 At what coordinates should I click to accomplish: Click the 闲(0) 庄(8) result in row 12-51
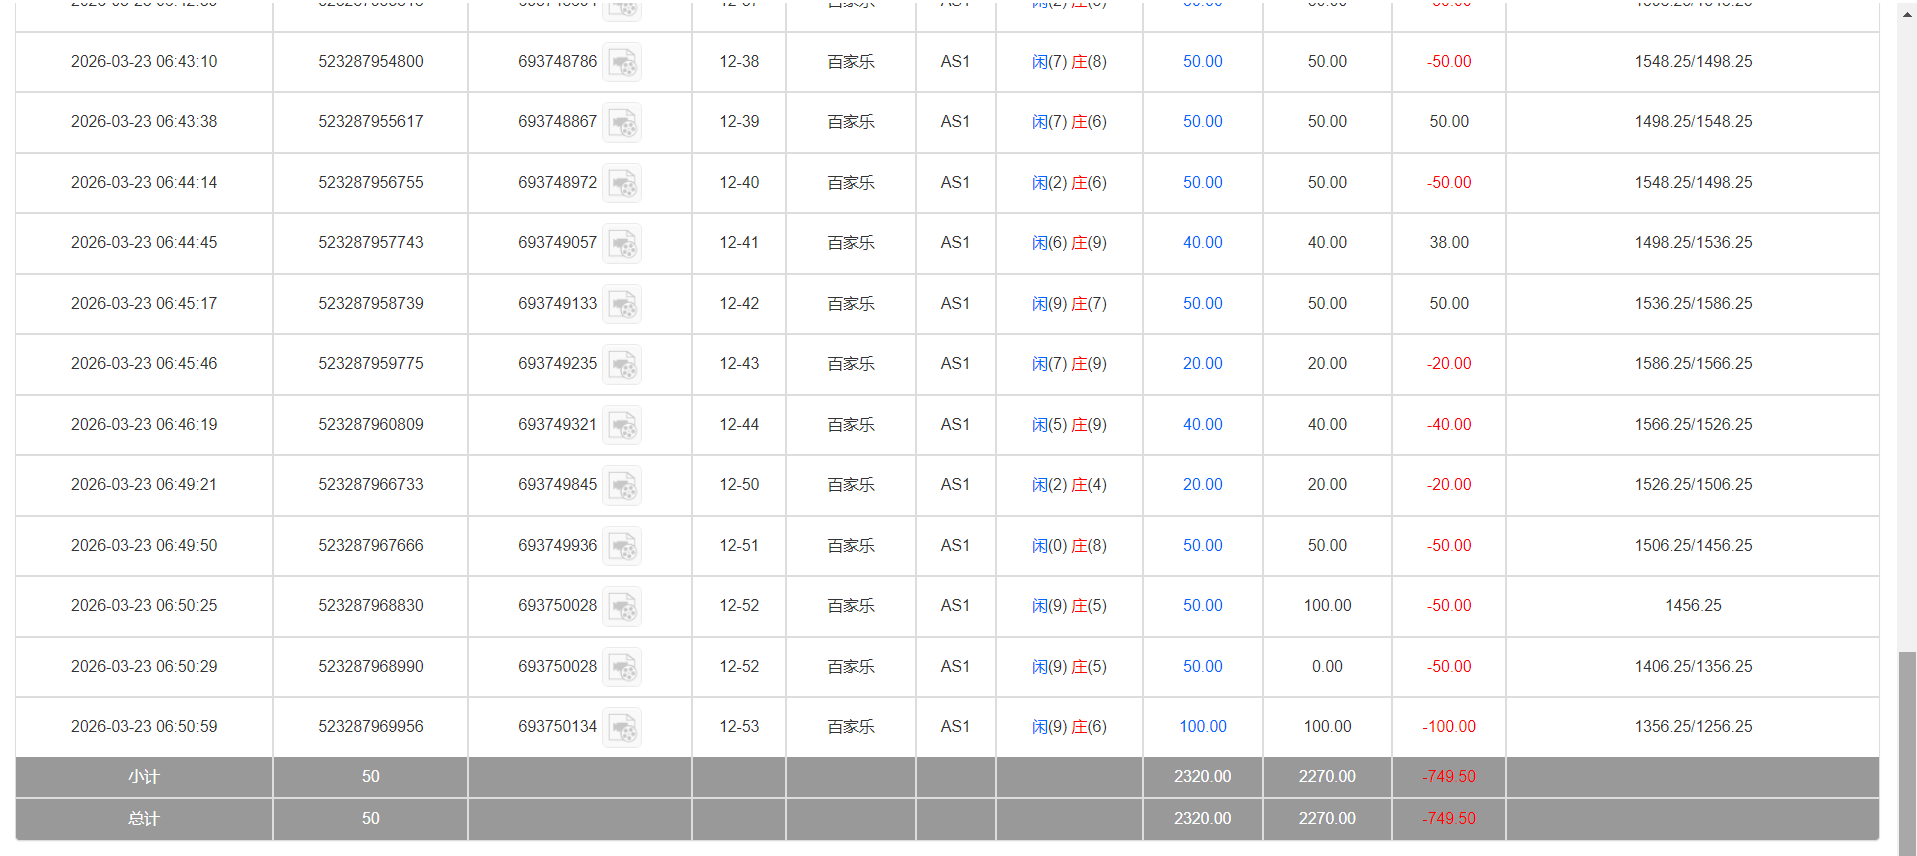coord(1069,546)
